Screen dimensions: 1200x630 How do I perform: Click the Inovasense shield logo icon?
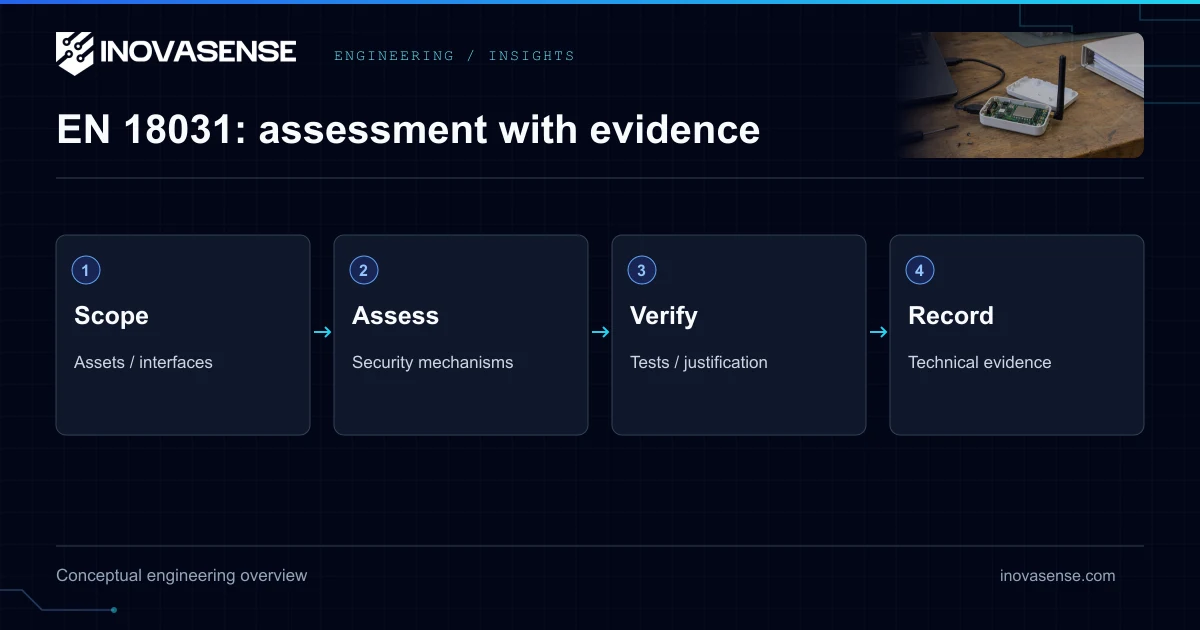tap(75, 53)
